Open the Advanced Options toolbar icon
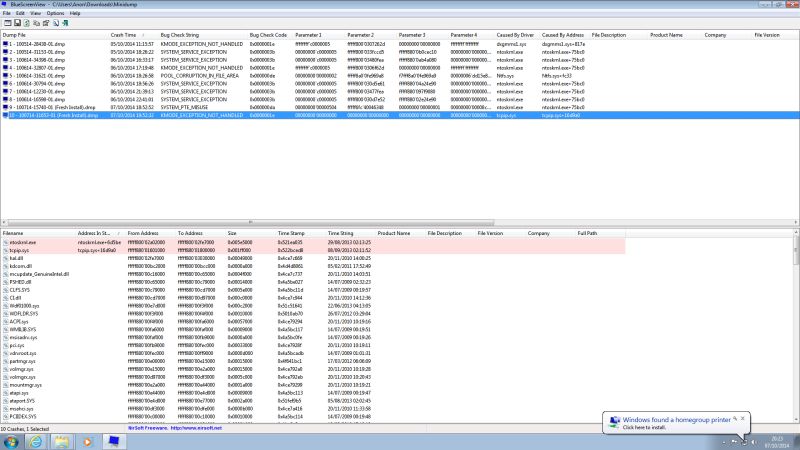The width and height of the screenshot is (800, 450). [8, 23]
